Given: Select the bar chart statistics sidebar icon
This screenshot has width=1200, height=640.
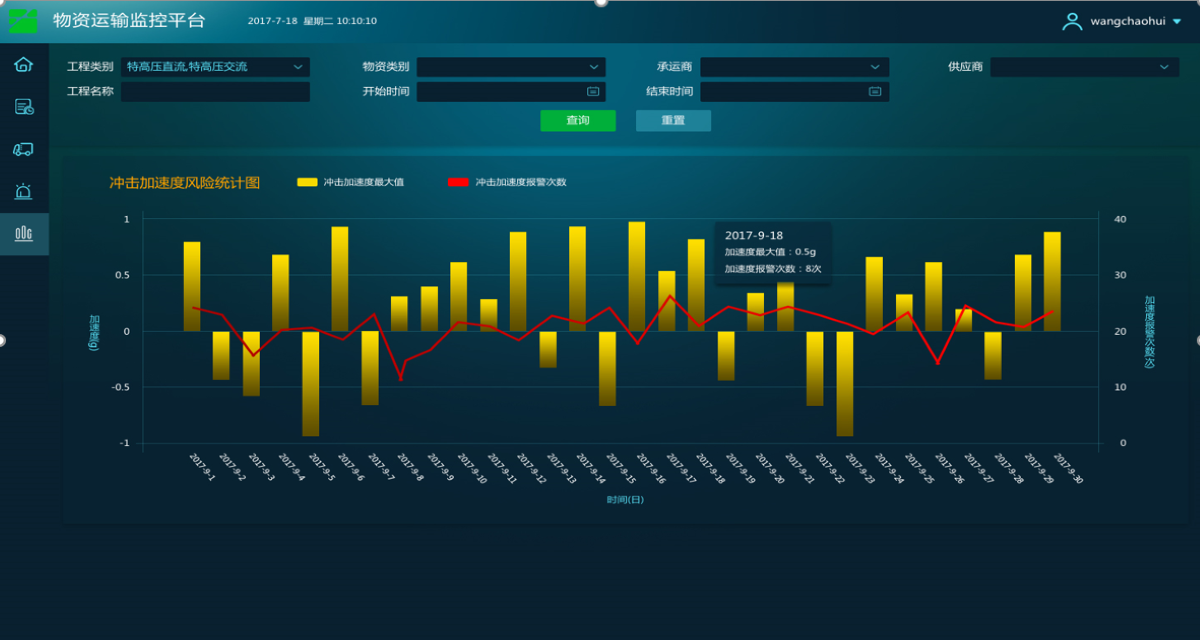Looking at the screenshot, I should [x=23, y=233].
